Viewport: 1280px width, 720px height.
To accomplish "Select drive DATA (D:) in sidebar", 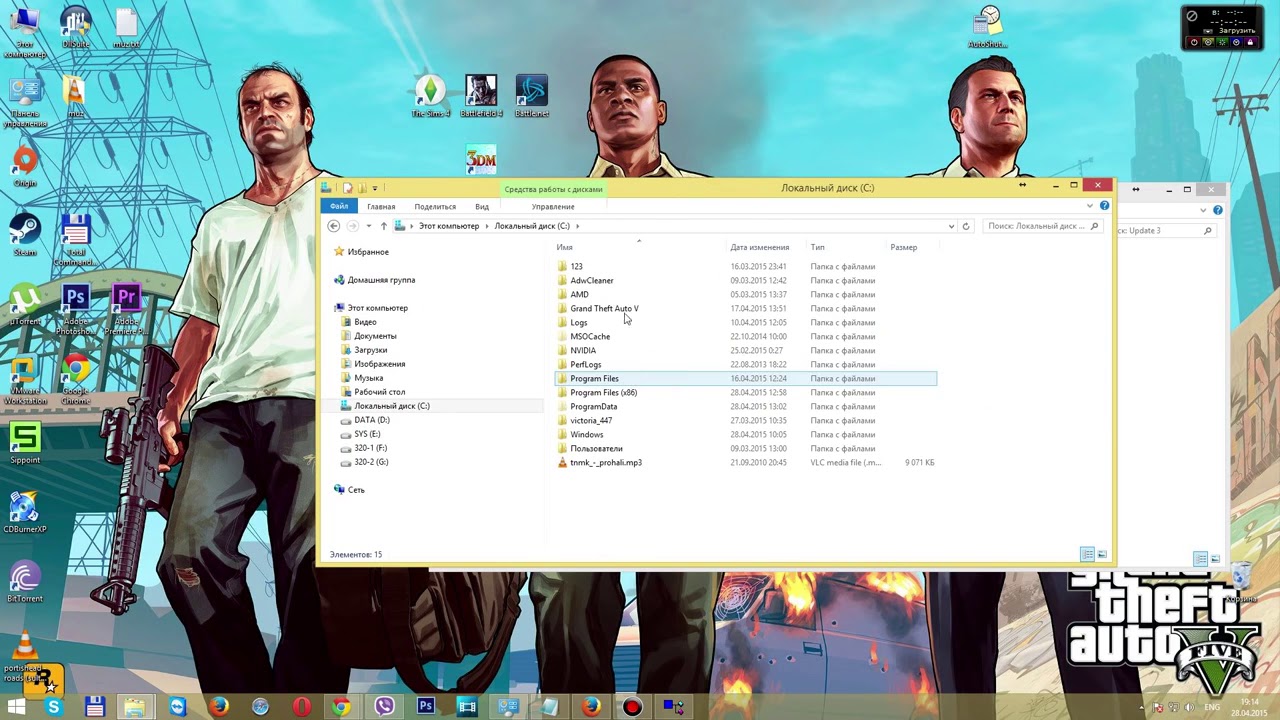I will 371,420.
